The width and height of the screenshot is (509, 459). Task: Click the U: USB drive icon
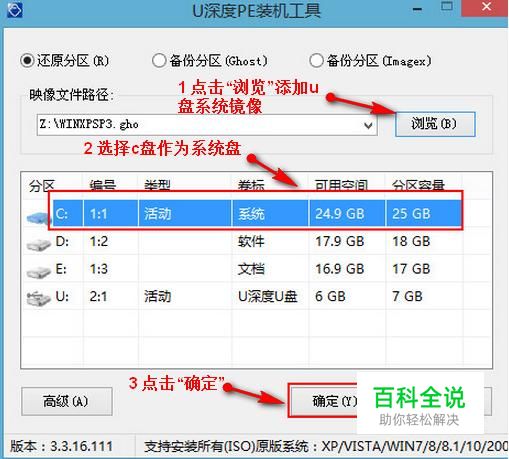pos(39,299)
